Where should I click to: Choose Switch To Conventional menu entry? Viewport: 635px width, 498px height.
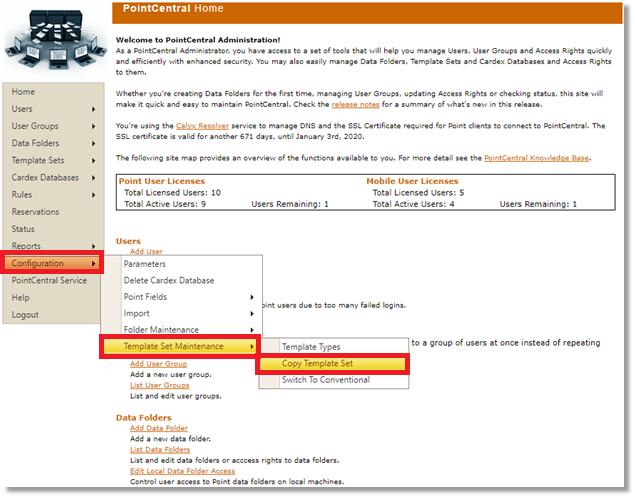coord(326,380)
